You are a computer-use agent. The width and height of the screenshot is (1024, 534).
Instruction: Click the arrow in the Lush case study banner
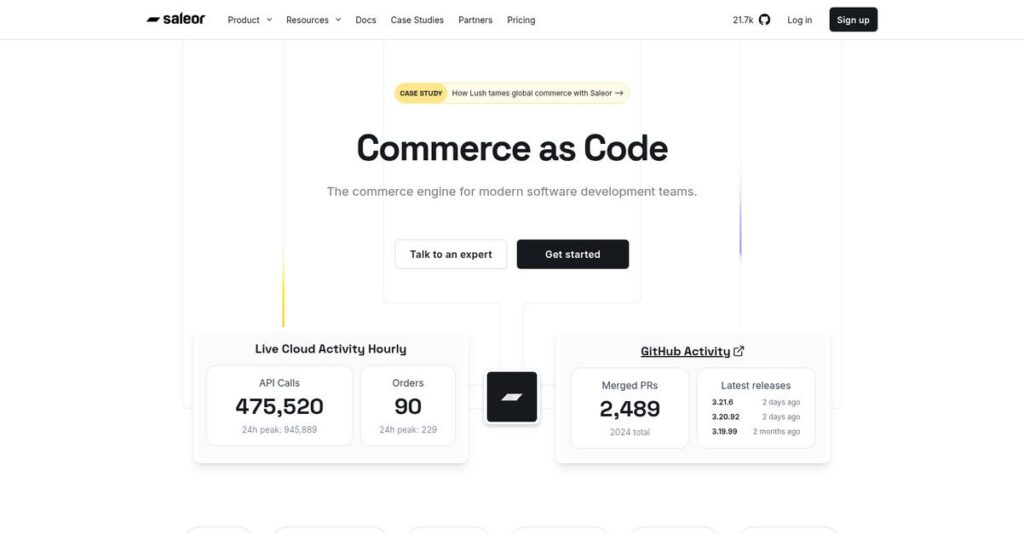[x=619, y=93]
